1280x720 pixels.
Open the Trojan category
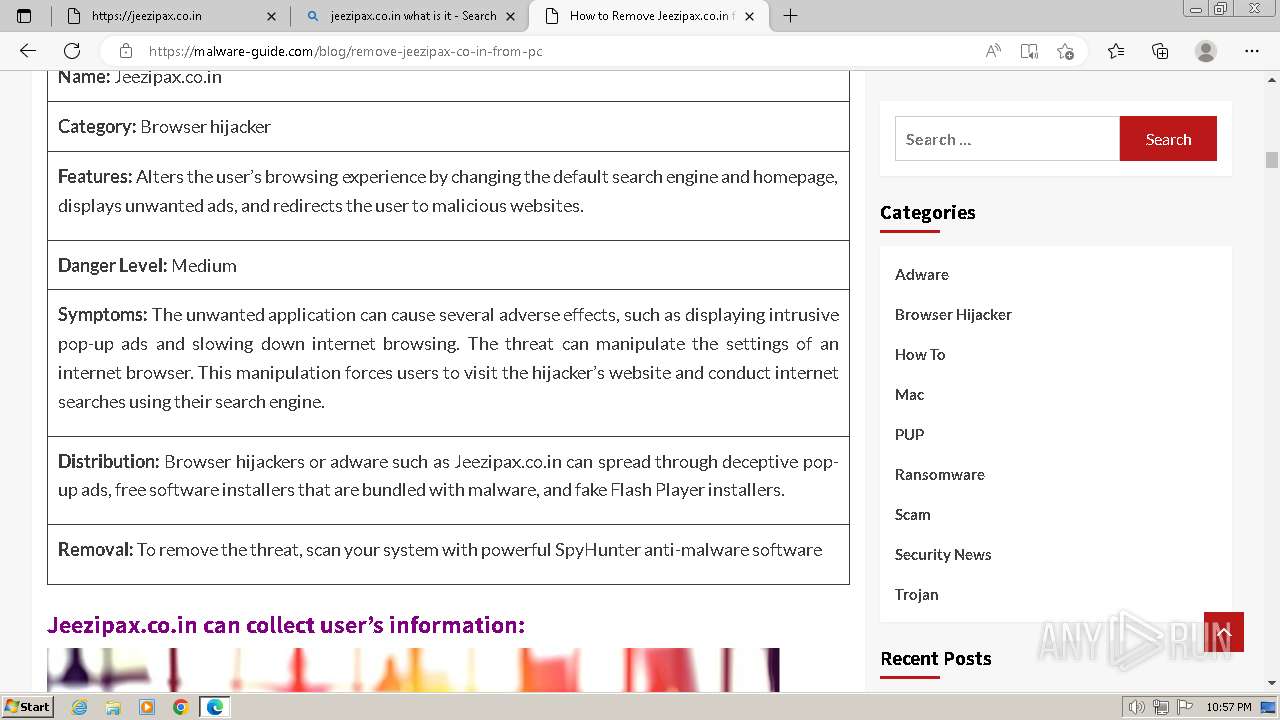tap(917, 594)
